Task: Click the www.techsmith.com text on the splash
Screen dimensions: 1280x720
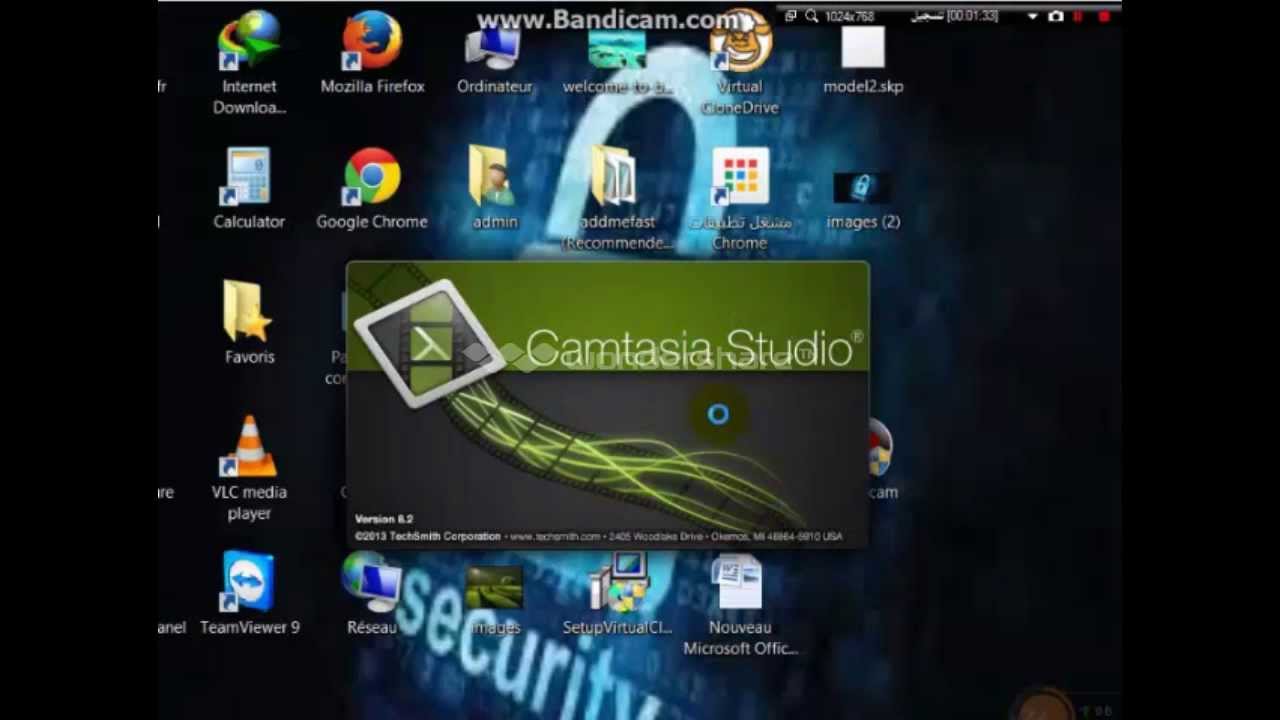Action: tap(554, 536)
